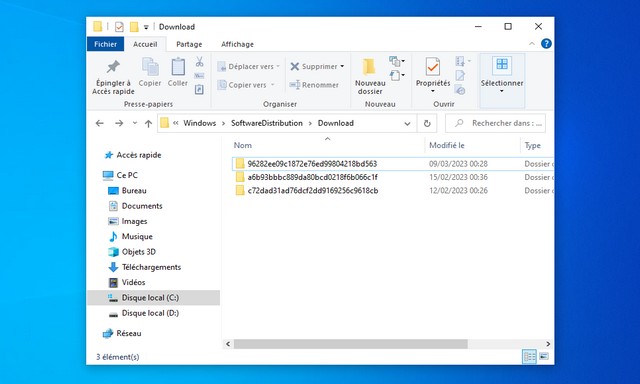640x384 pixels.
Task: Switch to the Accueil tab
Action: click(145, 44)
